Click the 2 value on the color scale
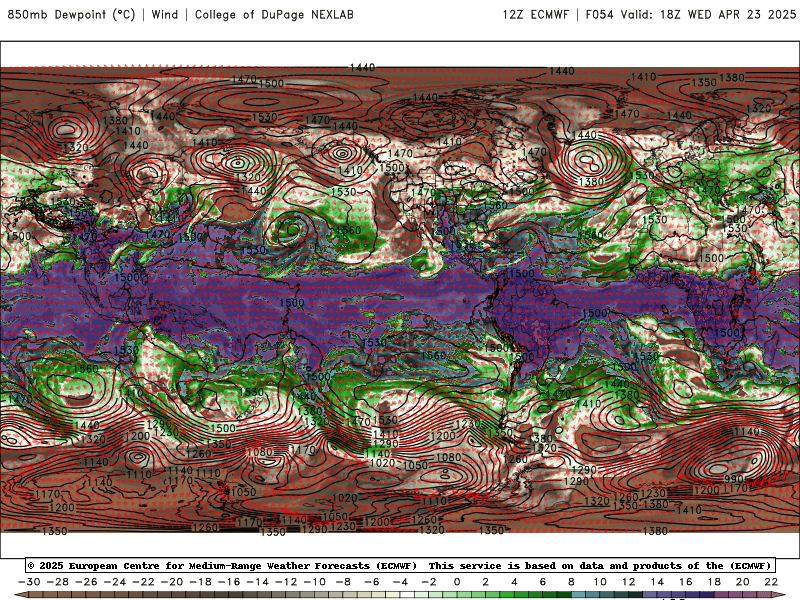Viewport: 800px width, 600px height. (486, 582)
